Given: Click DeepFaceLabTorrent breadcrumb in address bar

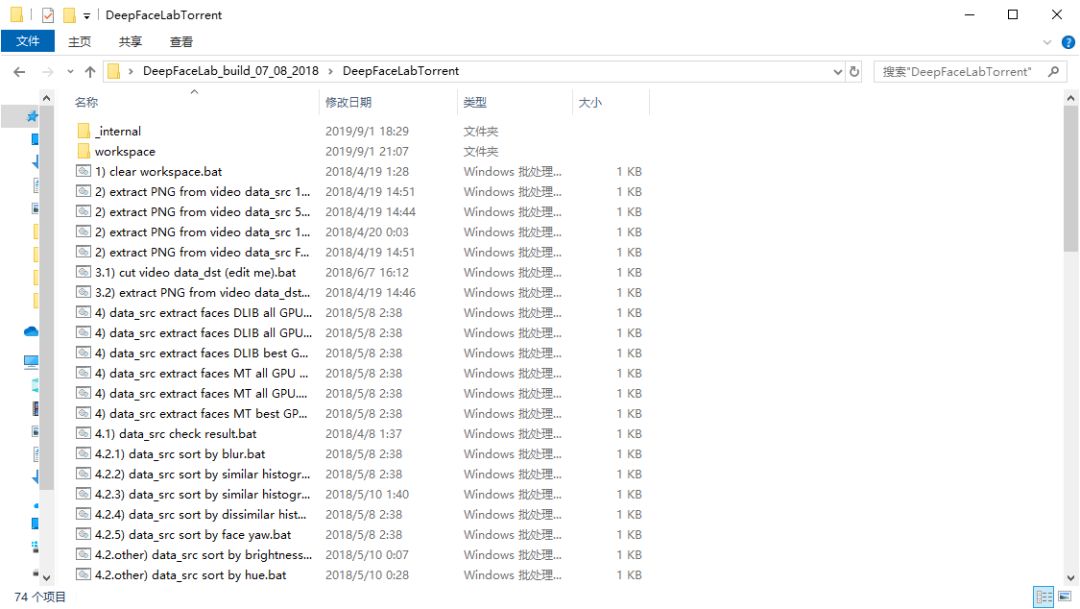Looking at the screenshot, I should (400, 71).
